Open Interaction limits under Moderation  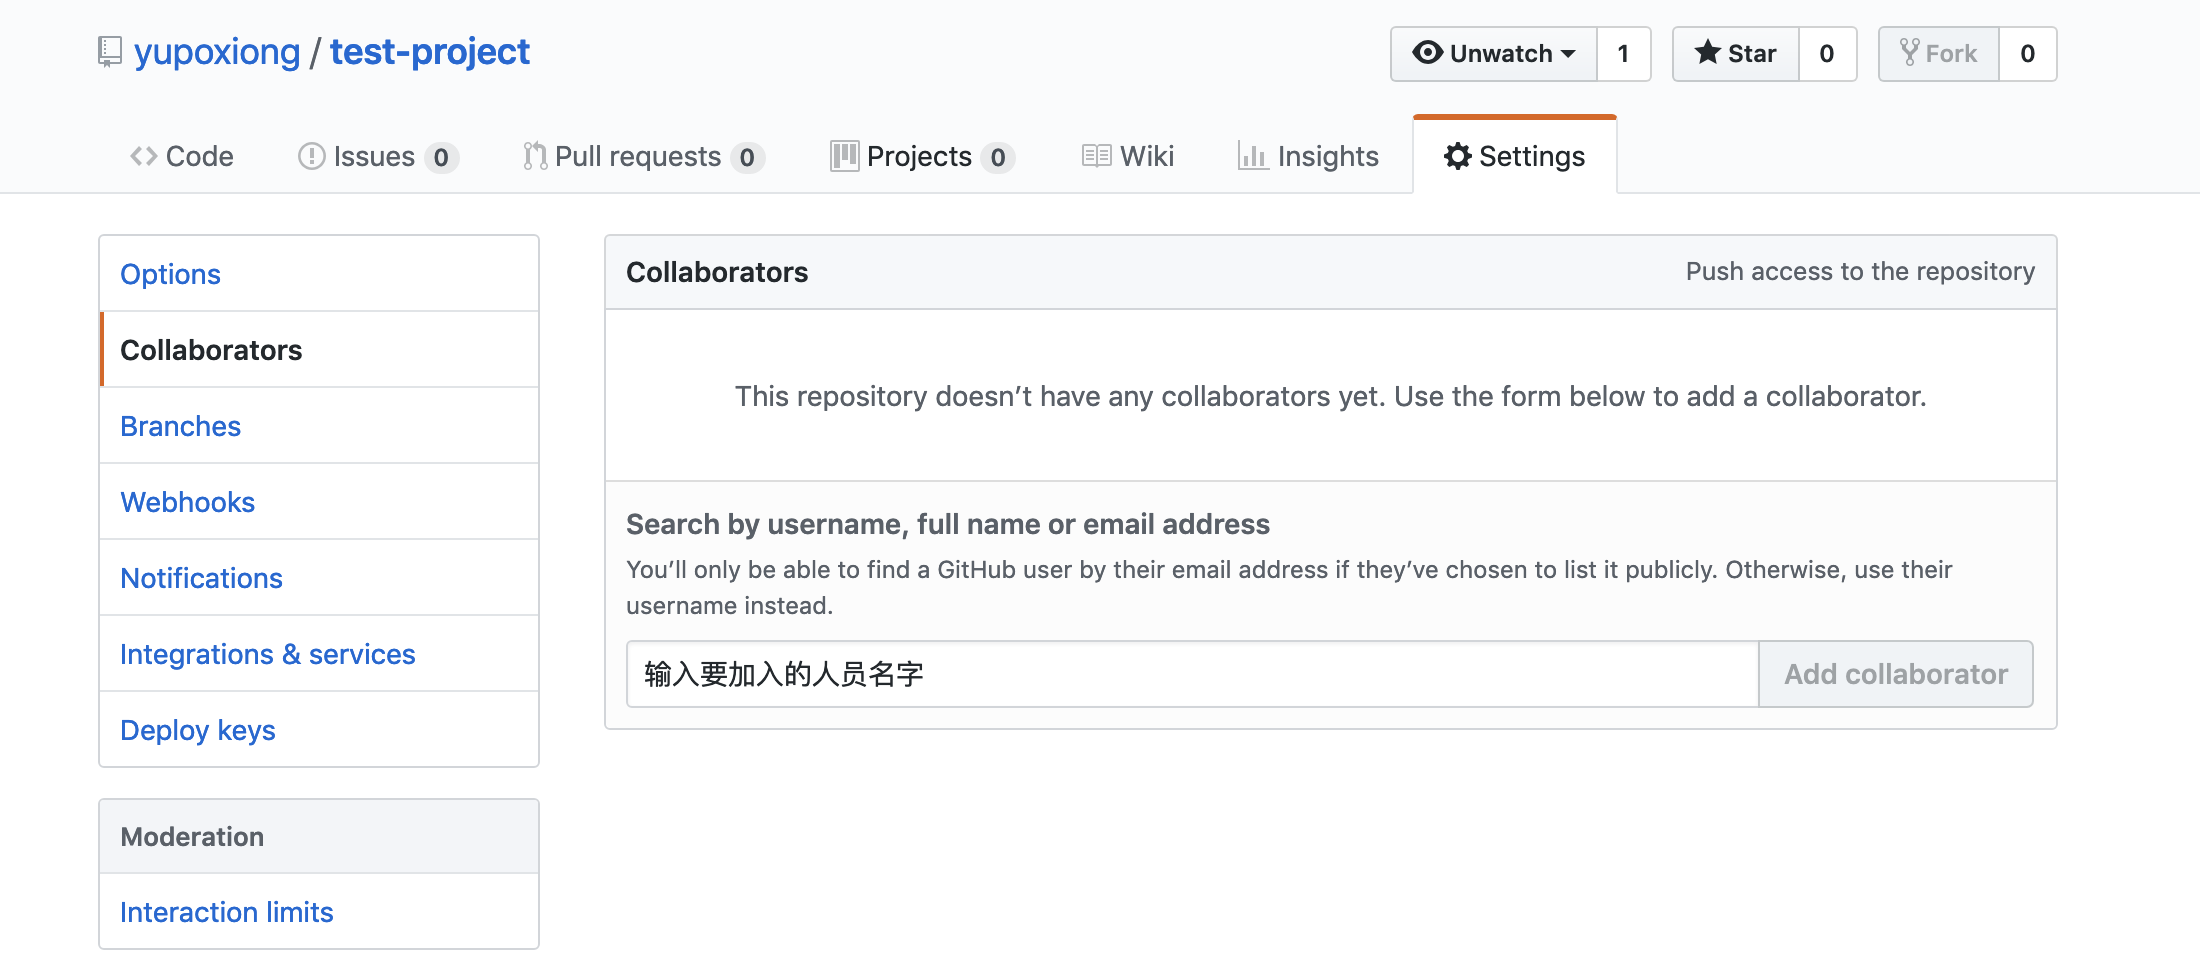point(319,912)
